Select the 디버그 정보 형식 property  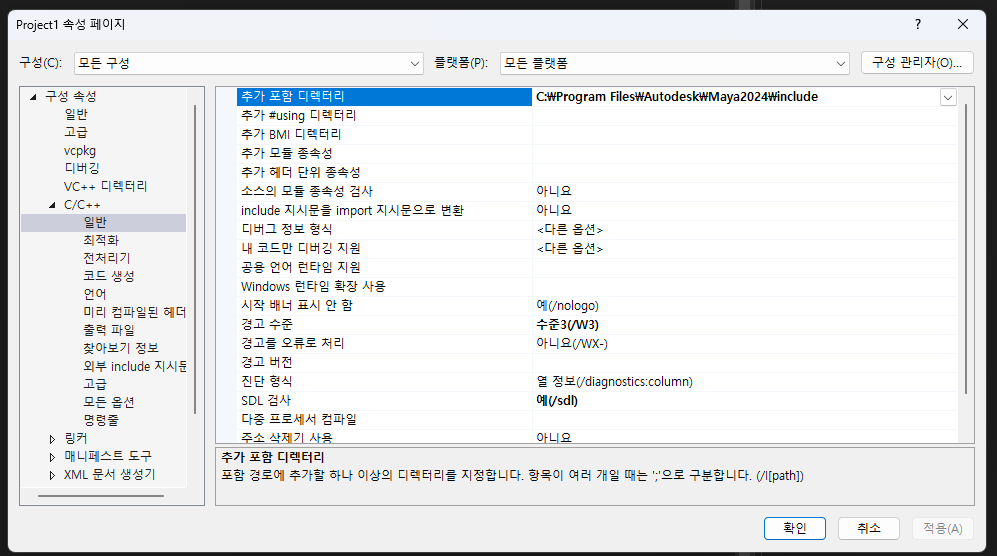[384, 229]
